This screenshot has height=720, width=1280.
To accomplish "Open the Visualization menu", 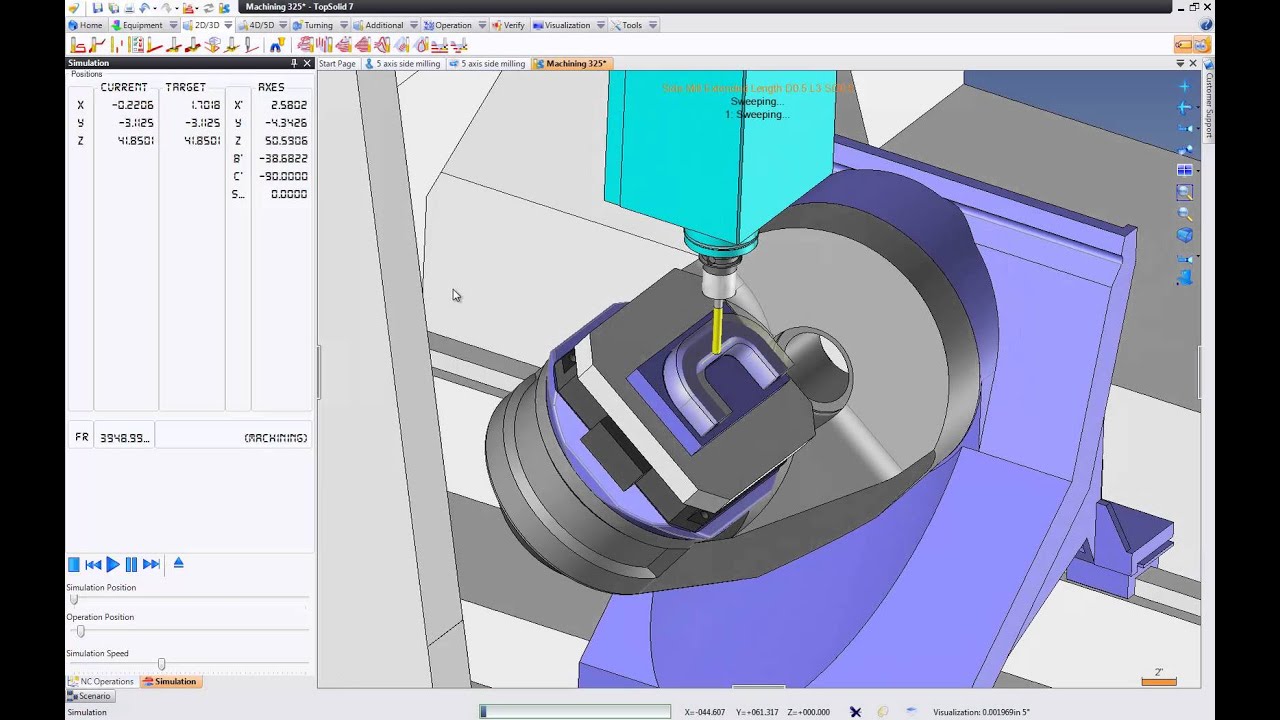I will [x=561, y=25].
